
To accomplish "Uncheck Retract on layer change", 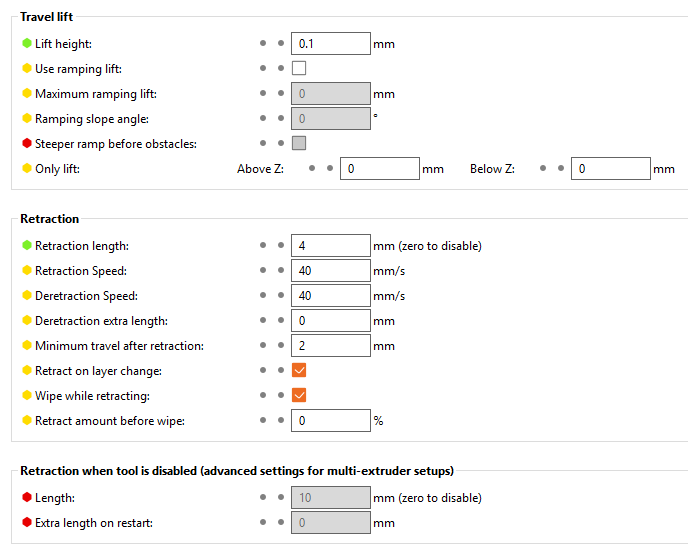I will coord(299,370).
